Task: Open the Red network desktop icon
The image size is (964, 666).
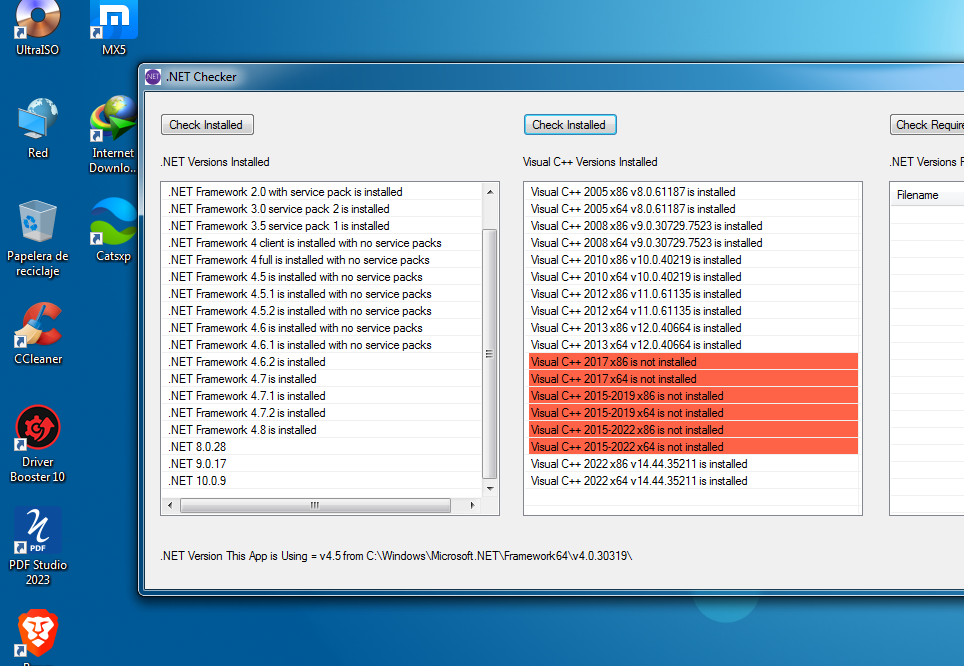Action: (x=38, y=128)
